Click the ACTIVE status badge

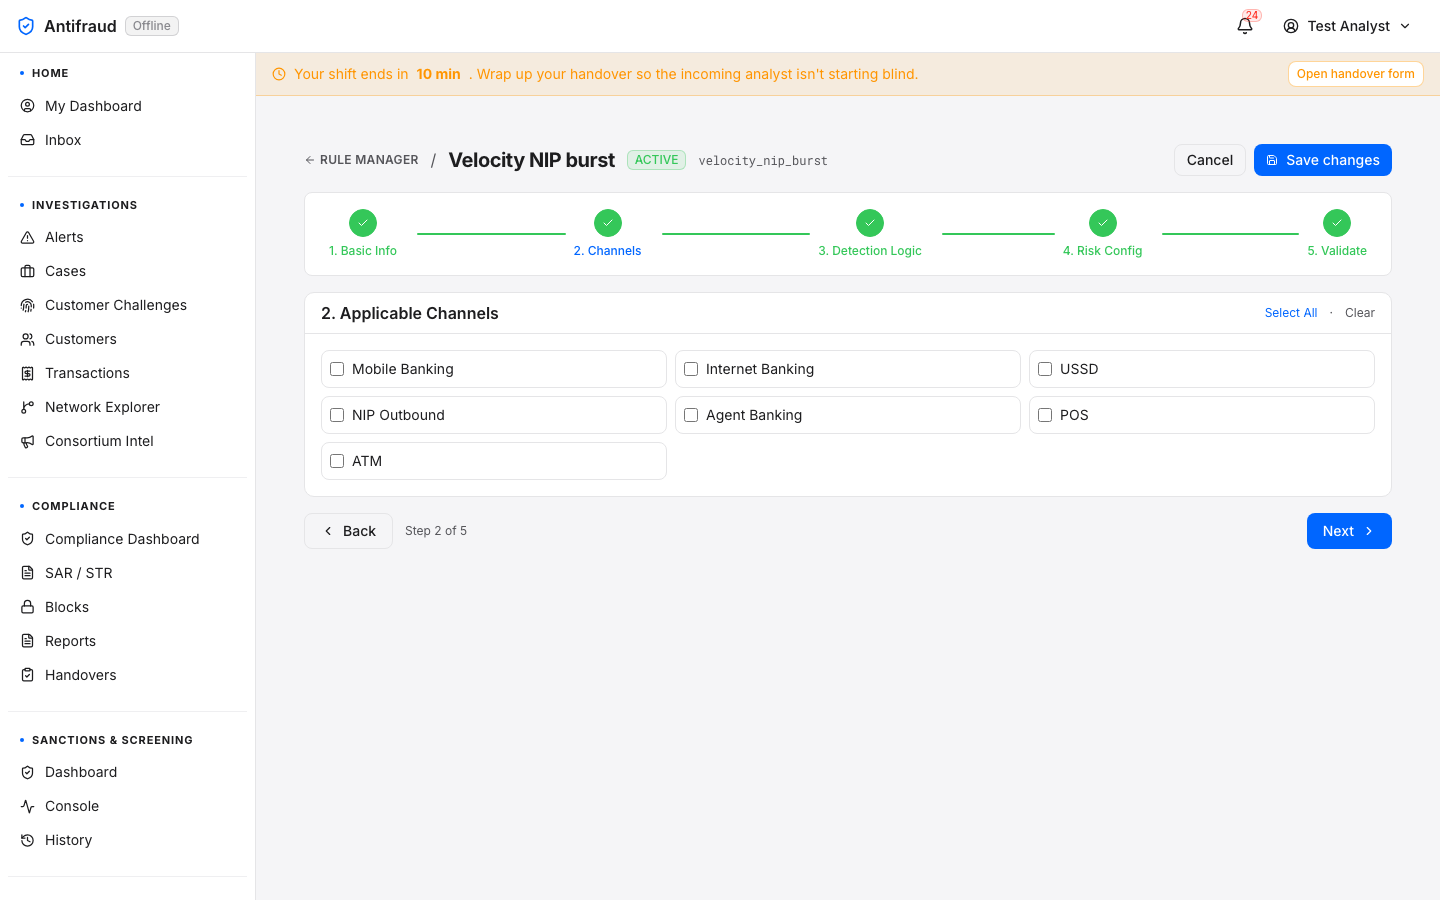coord(656,160)
